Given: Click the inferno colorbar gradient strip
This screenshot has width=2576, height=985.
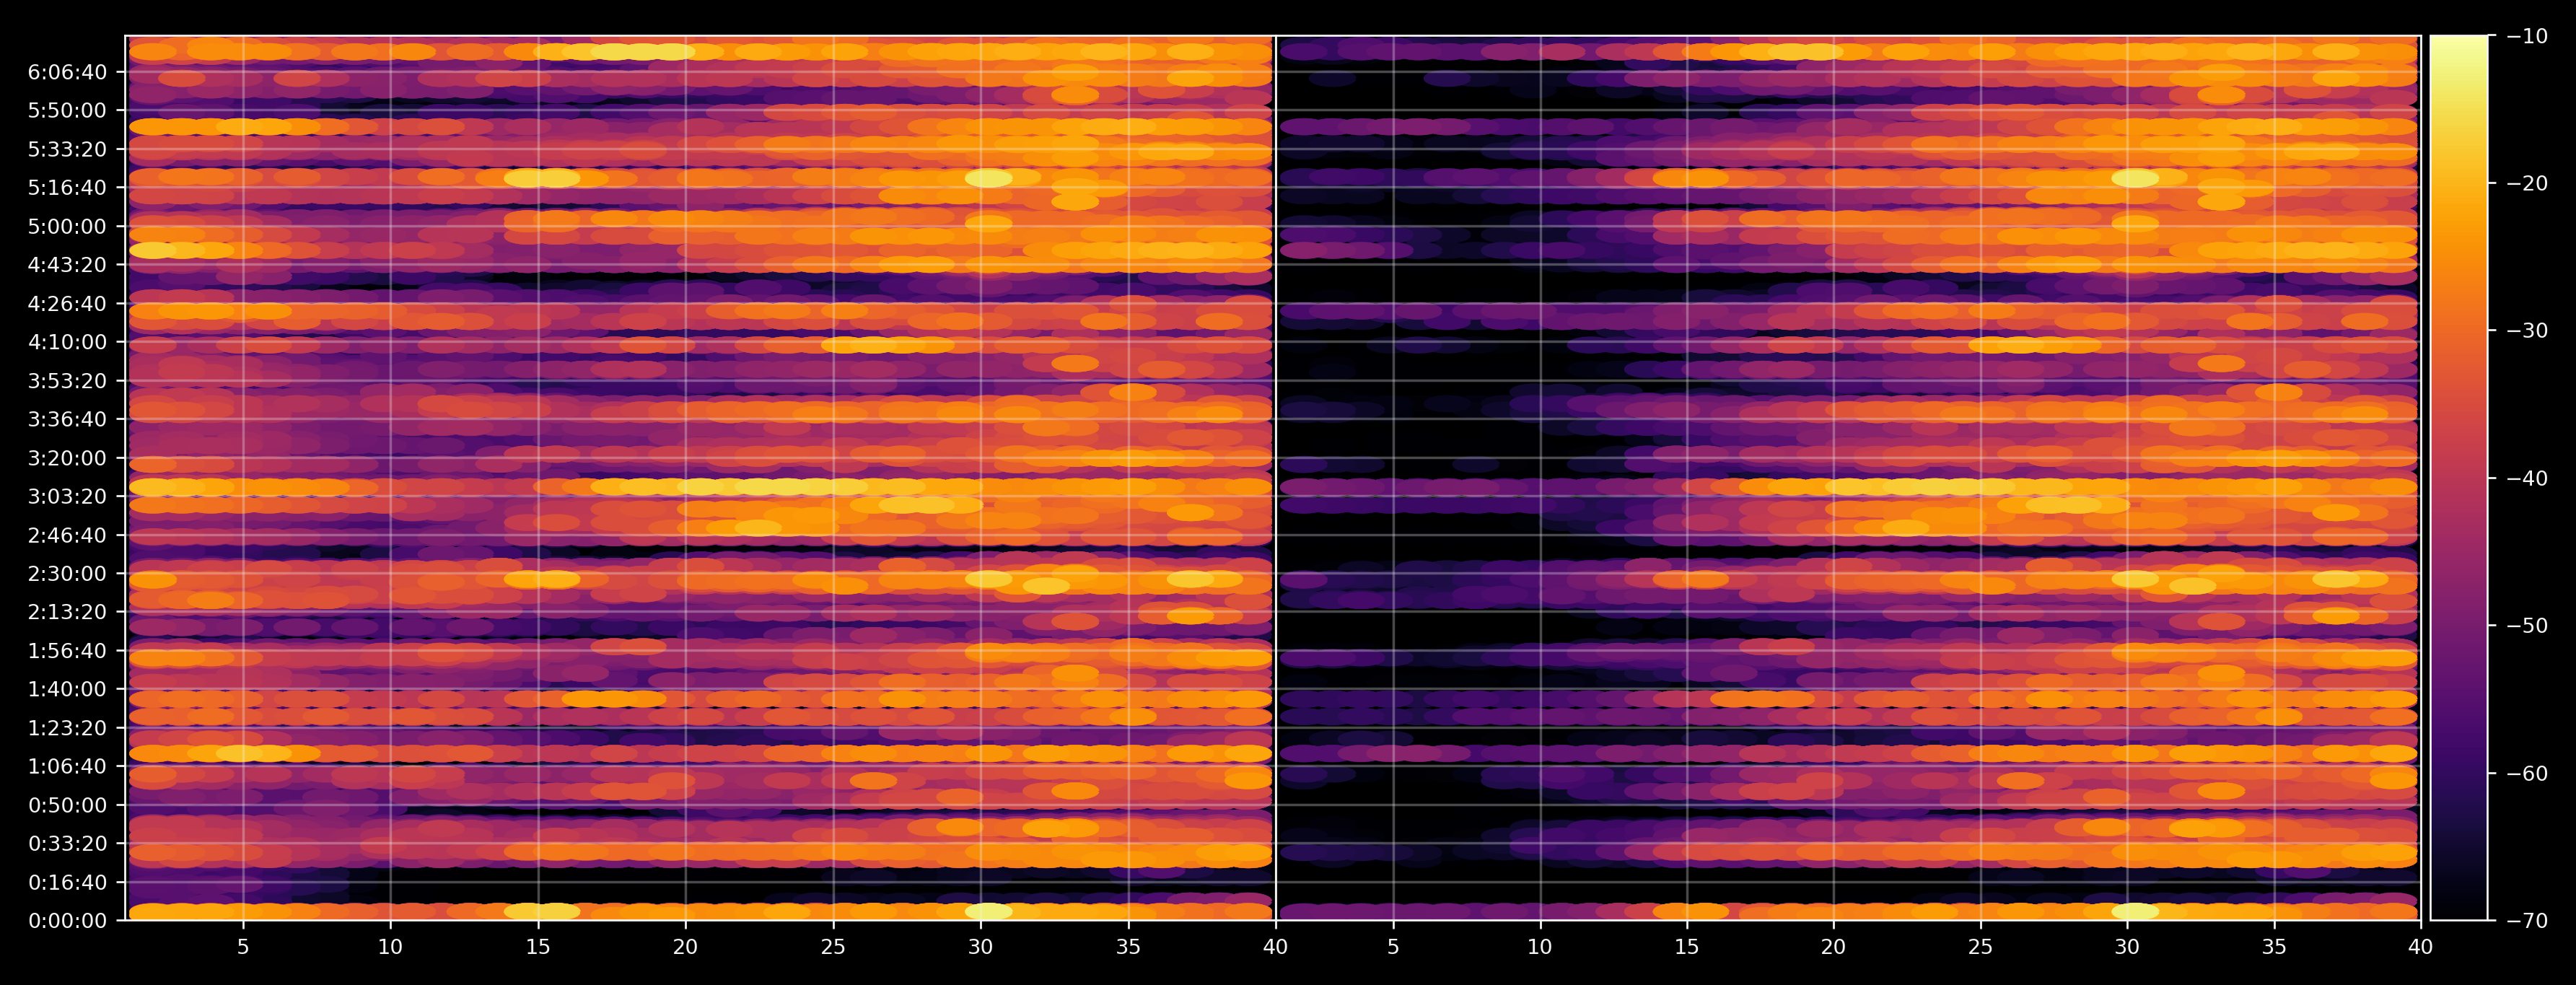Looking at the screenshot, I should [2459, 478].
